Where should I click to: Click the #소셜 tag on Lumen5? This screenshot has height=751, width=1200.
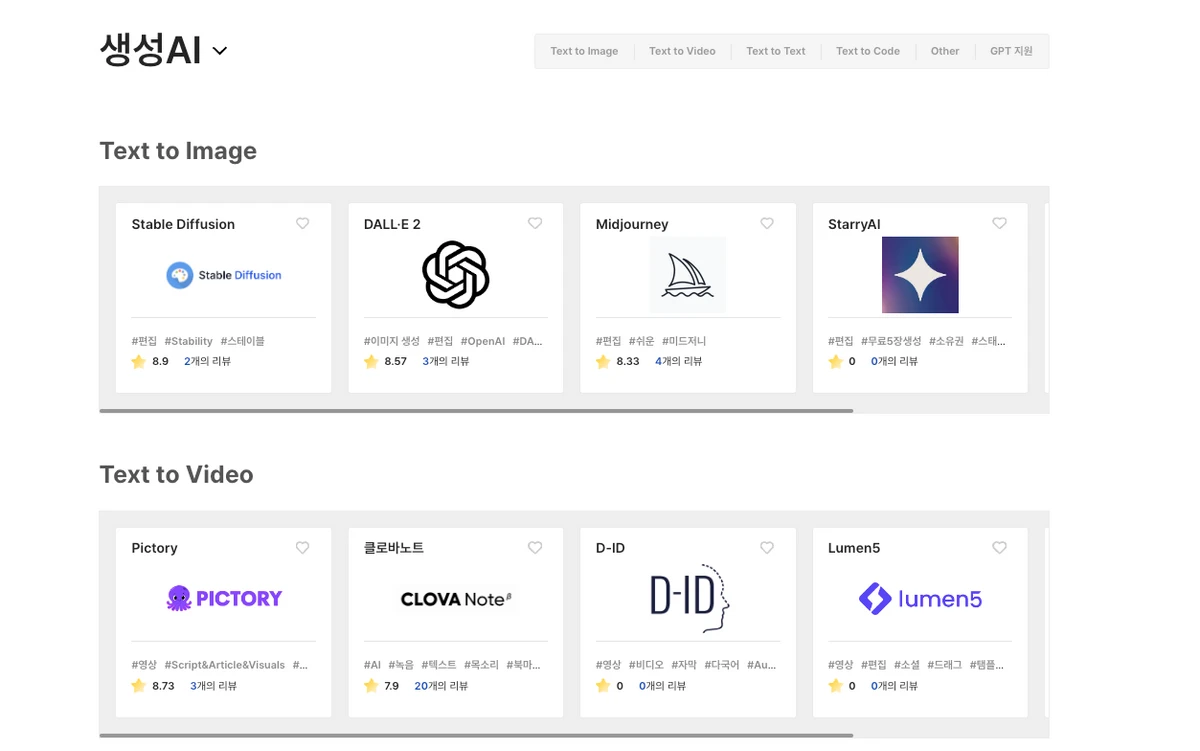[906, 665]
